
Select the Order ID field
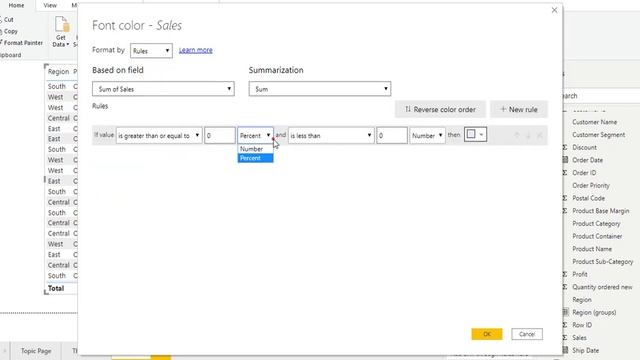click(584, 173)
